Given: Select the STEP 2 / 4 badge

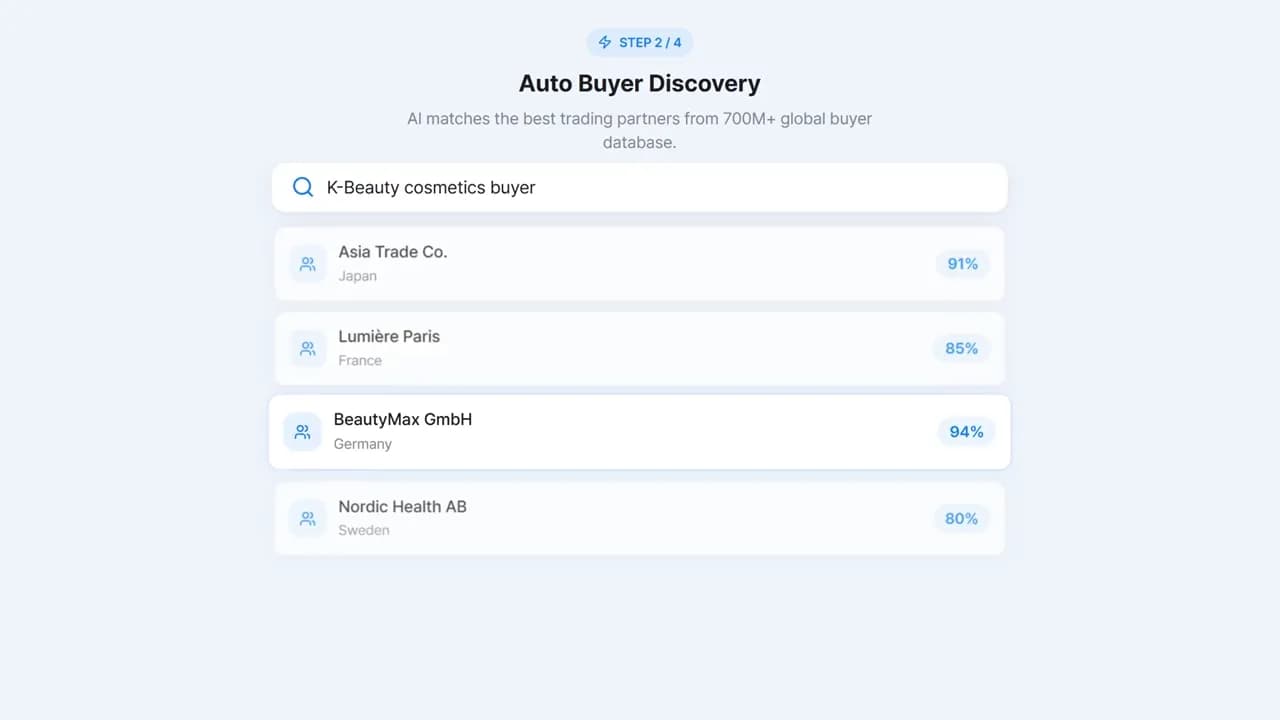Looking at the screenshot, I should click(x=640, y=42).
